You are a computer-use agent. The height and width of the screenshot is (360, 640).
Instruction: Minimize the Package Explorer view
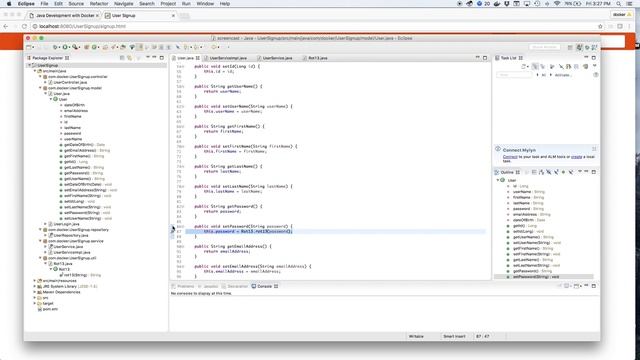tap(154, 58)
